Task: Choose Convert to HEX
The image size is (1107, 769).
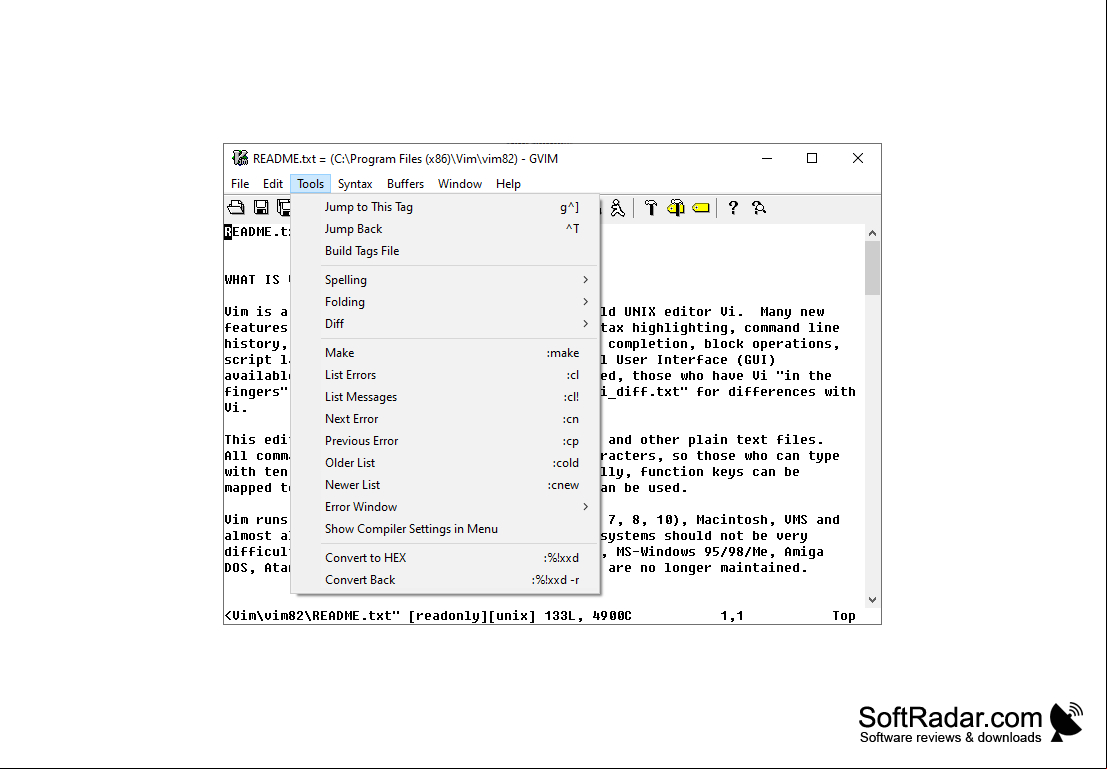Action: pos(445,557)
